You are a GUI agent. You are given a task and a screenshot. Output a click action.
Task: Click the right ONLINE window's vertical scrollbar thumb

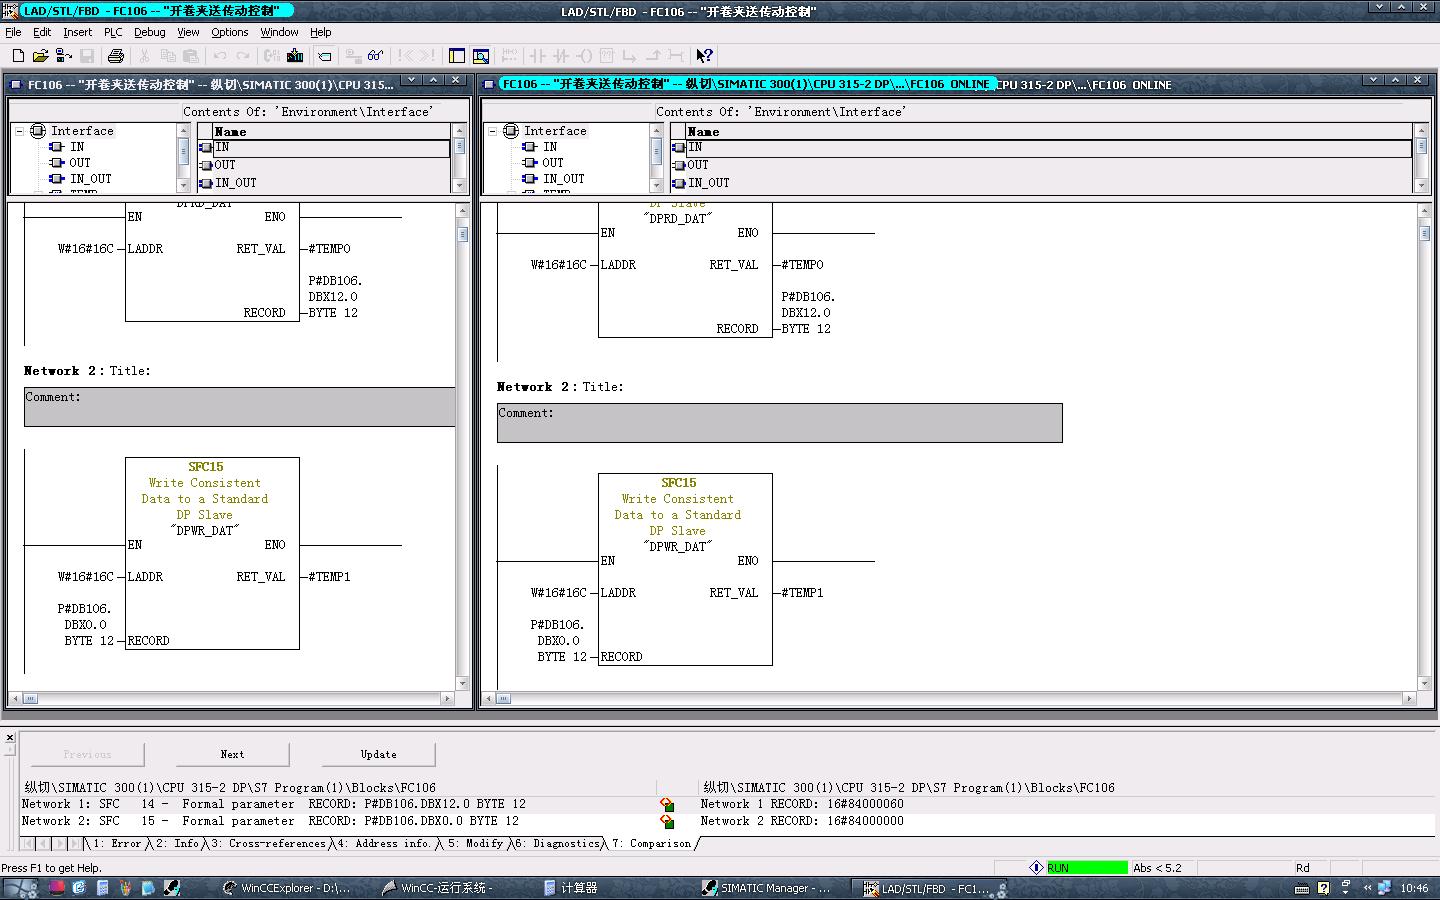coord(1424,233)
